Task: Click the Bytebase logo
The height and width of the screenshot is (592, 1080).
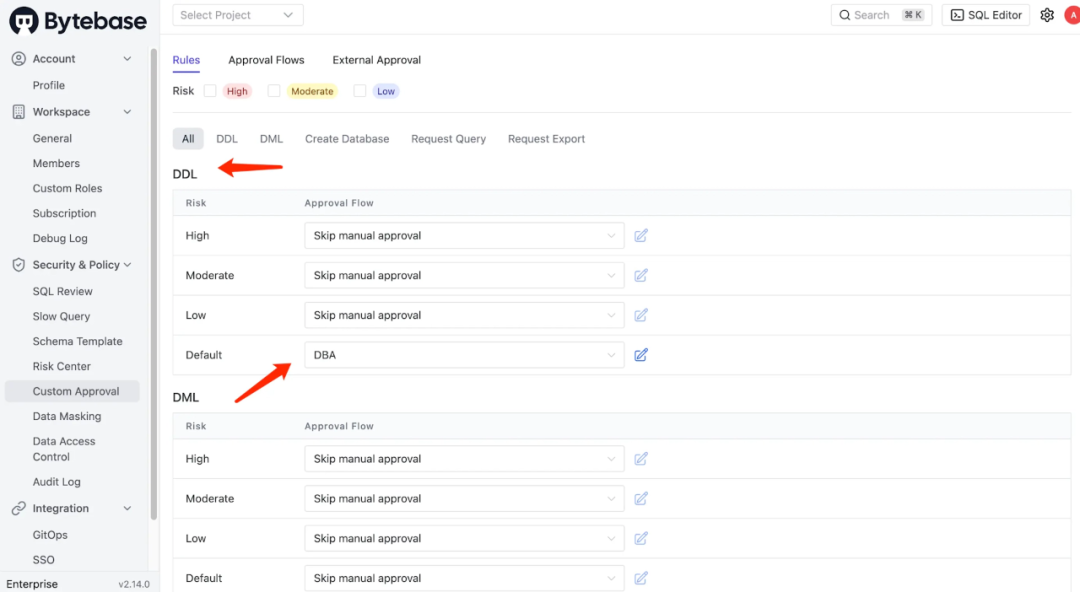Action: (x=78, y=20)
